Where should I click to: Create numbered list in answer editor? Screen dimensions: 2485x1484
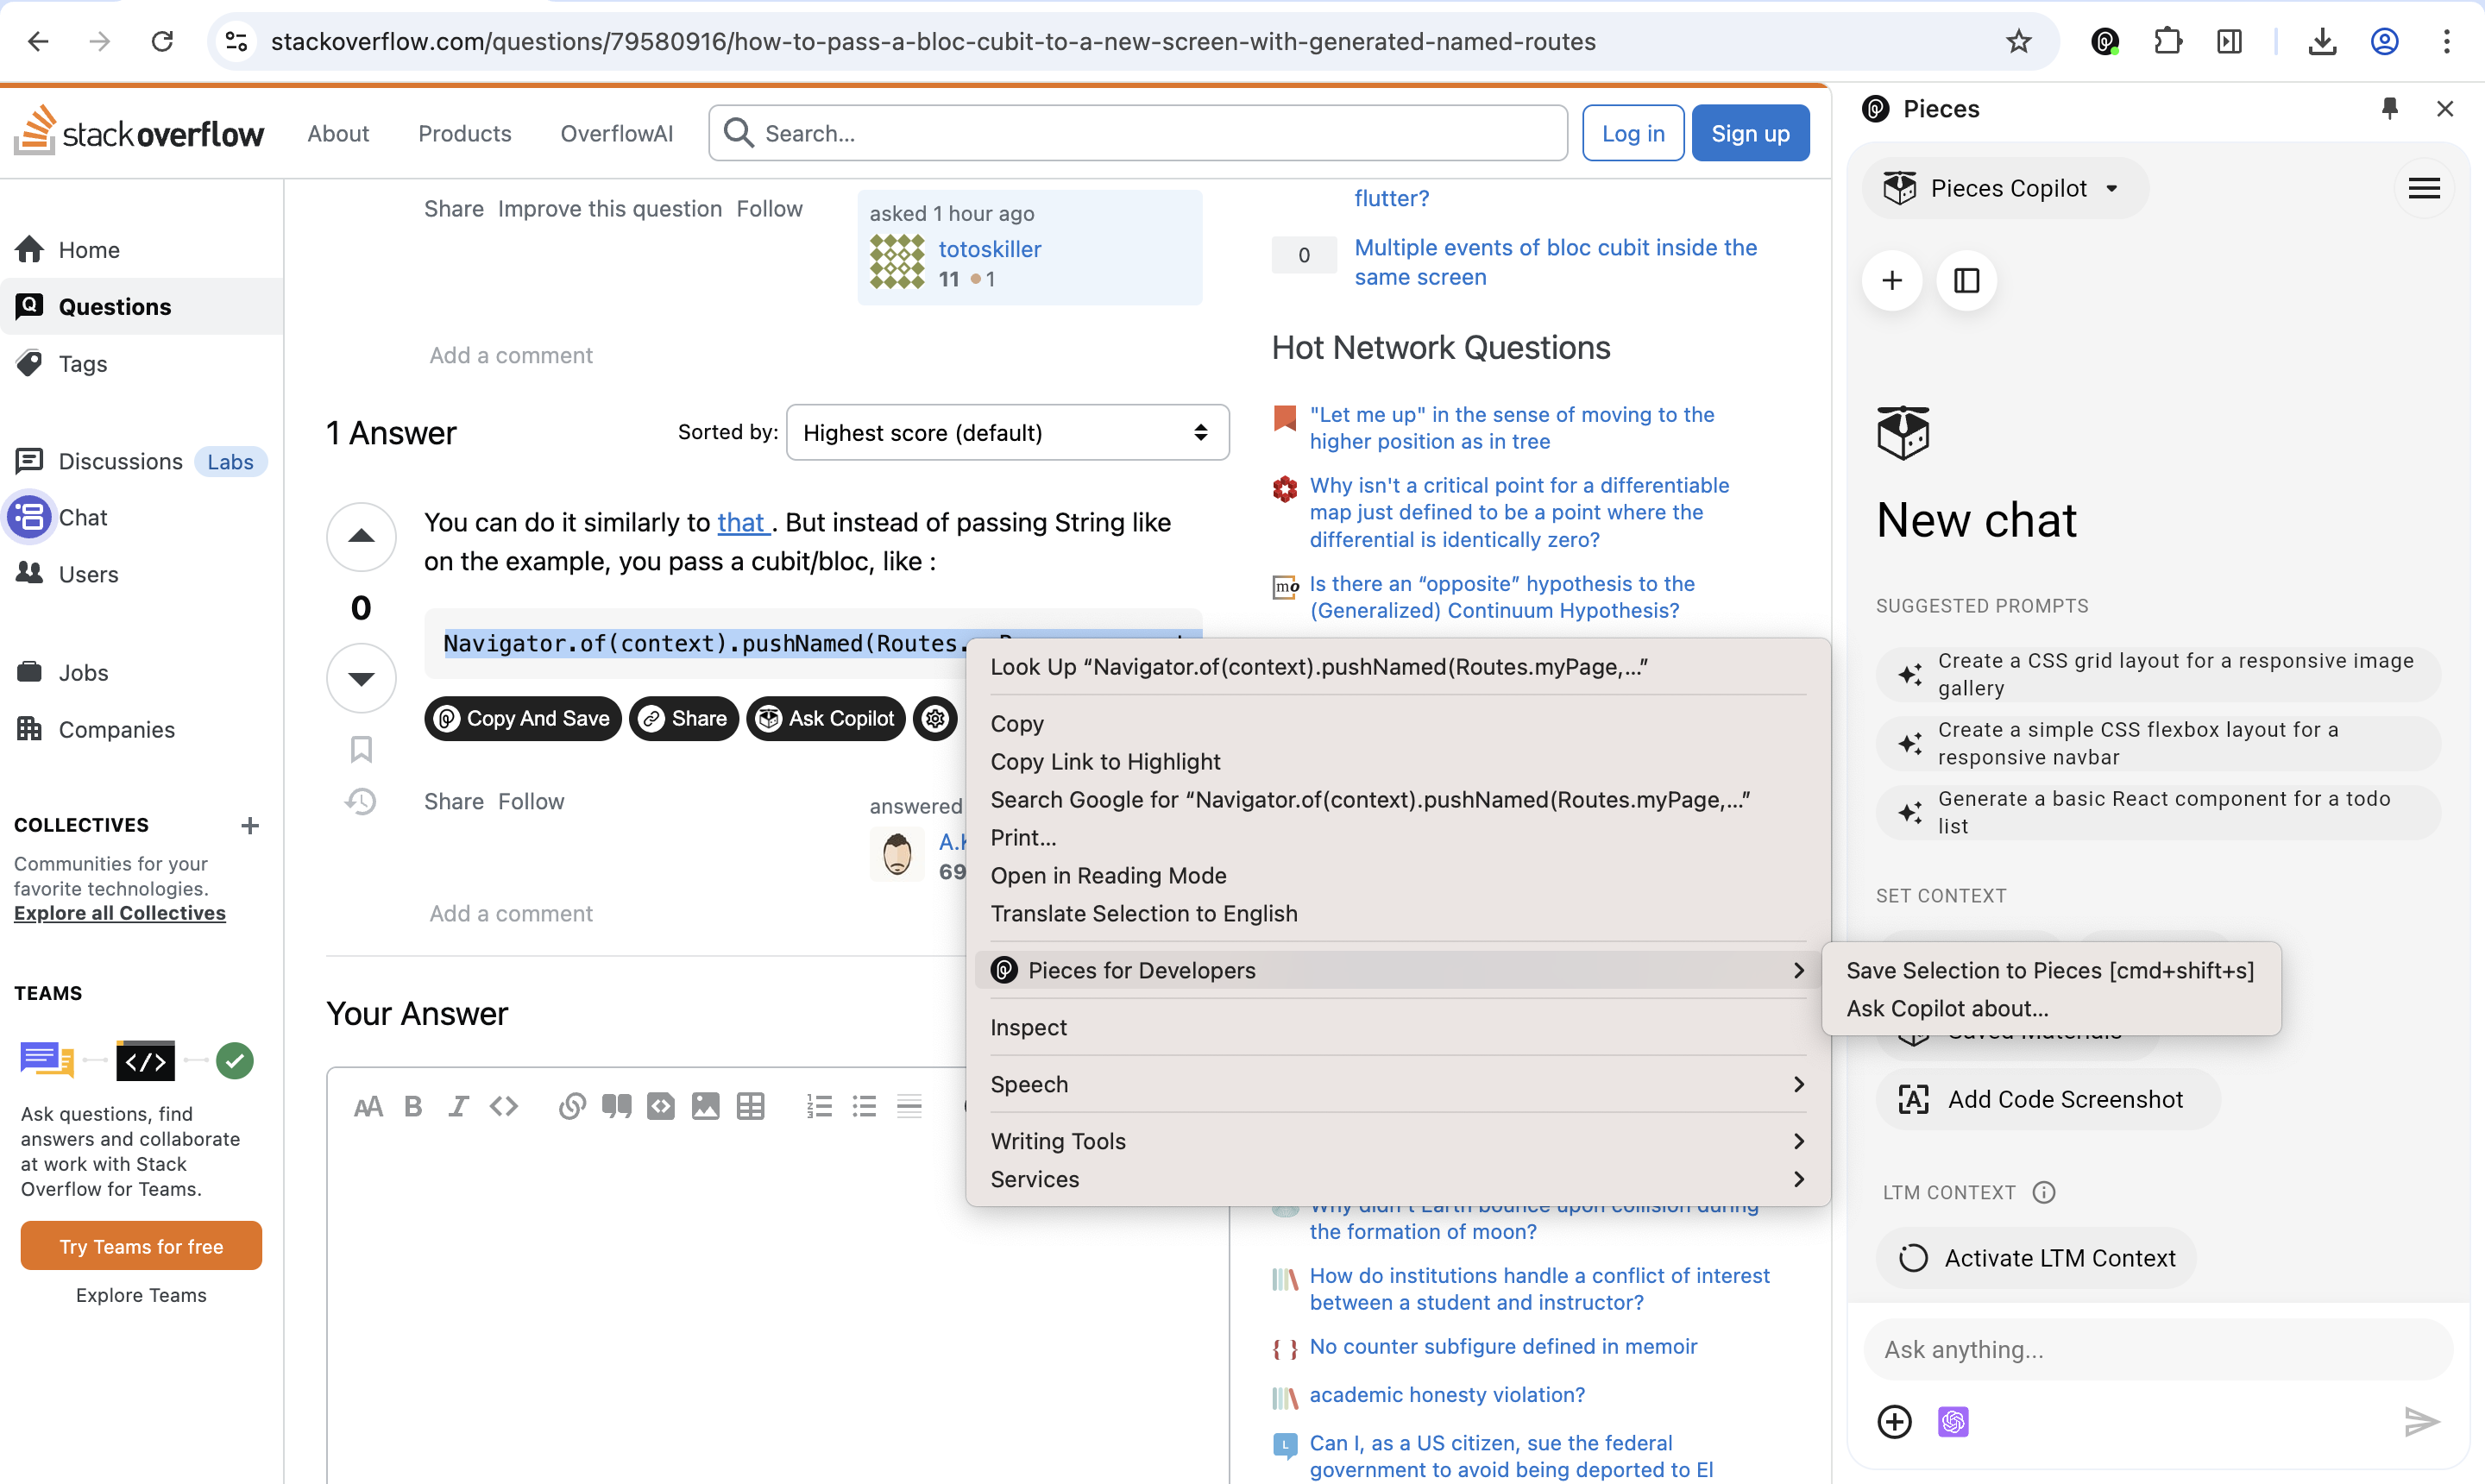(819, 1106)
